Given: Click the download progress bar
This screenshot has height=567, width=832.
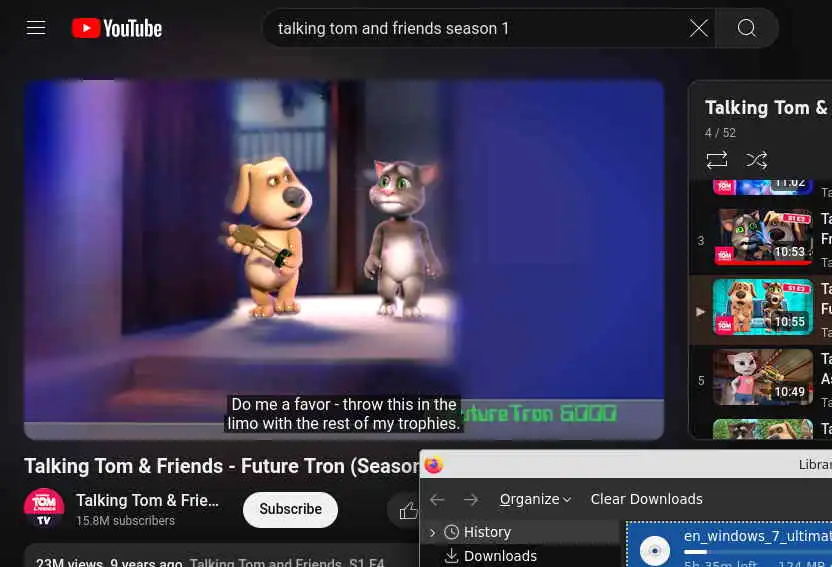Looking at the screenshot, I should (x=758, y=552).
